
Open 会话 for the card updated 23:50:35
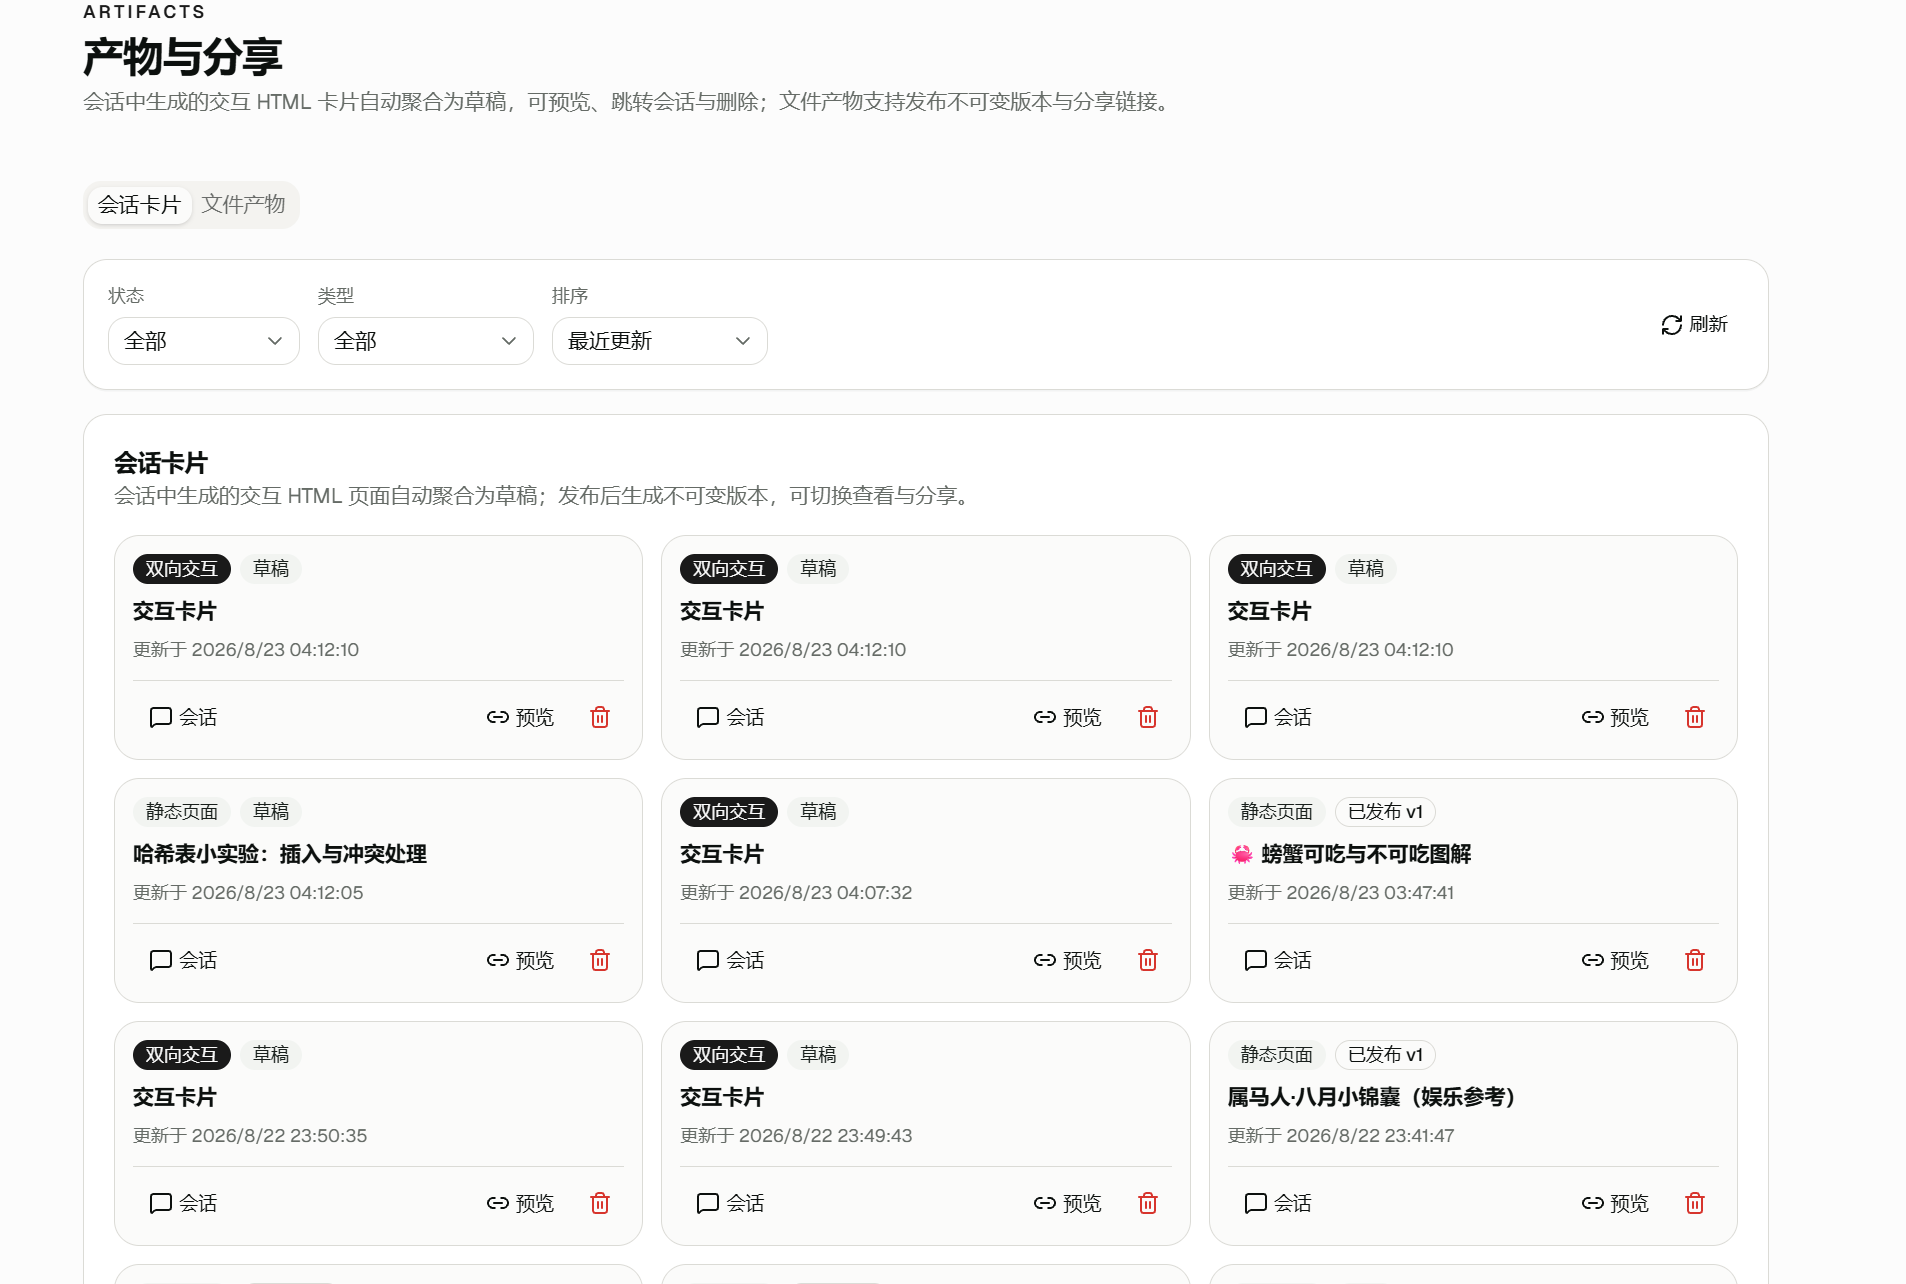[x=183, y=1203]
